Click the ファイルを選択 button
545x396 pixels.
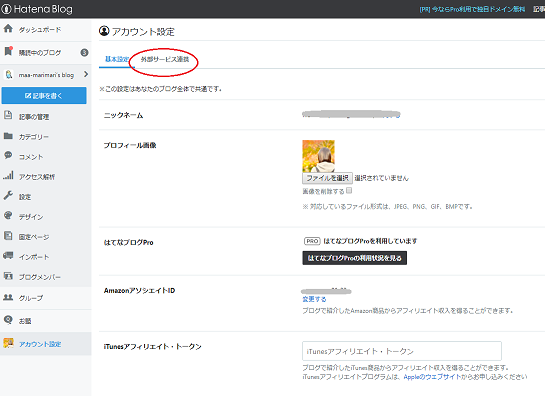point(327,178)
